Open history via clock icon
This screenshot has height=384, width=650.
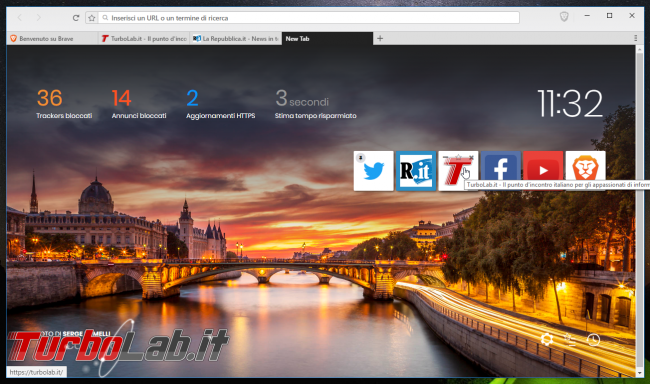tap(593, 340)
